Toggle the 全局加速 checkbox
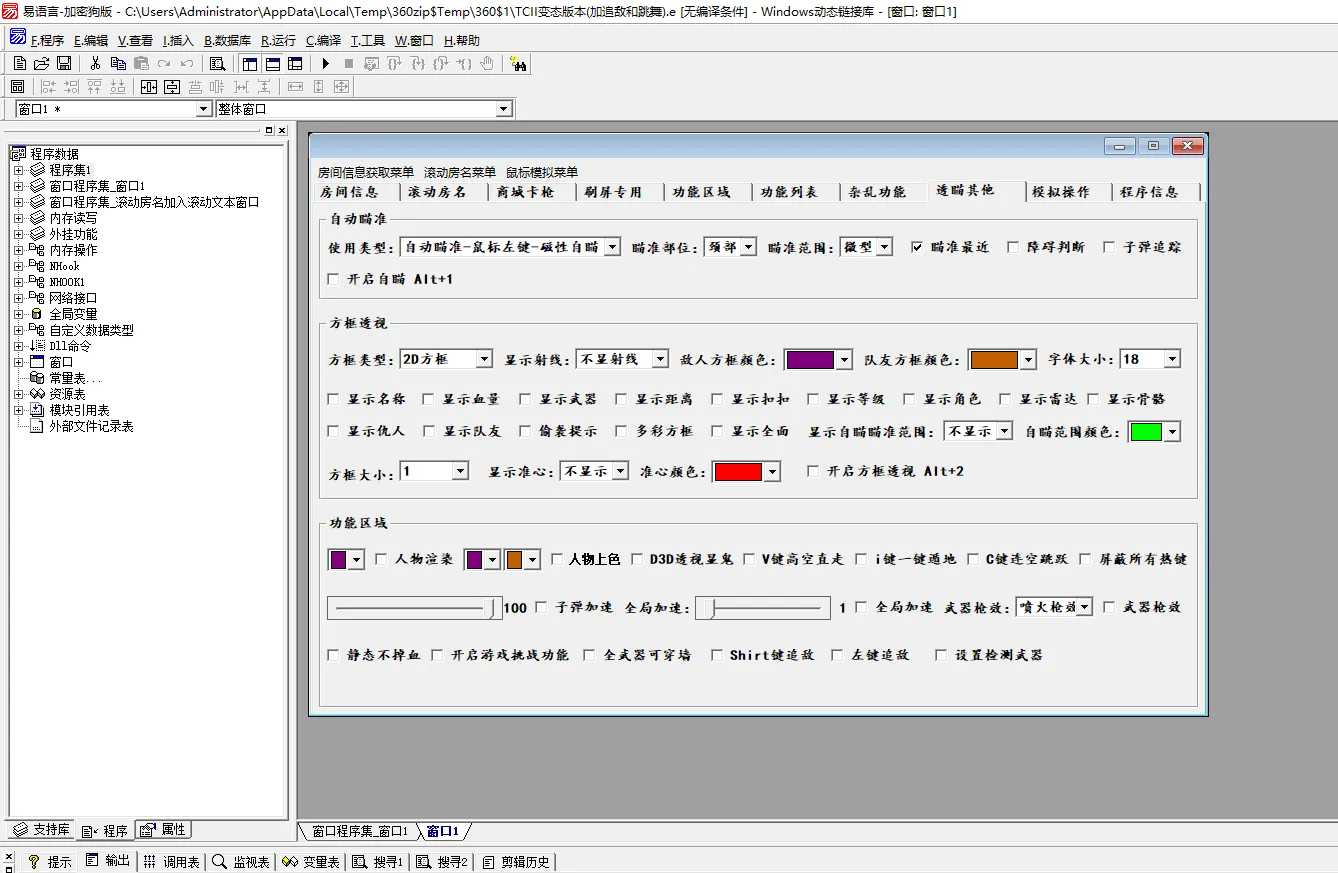Viewport: 1338px width, 873px height. click(861, 607)
